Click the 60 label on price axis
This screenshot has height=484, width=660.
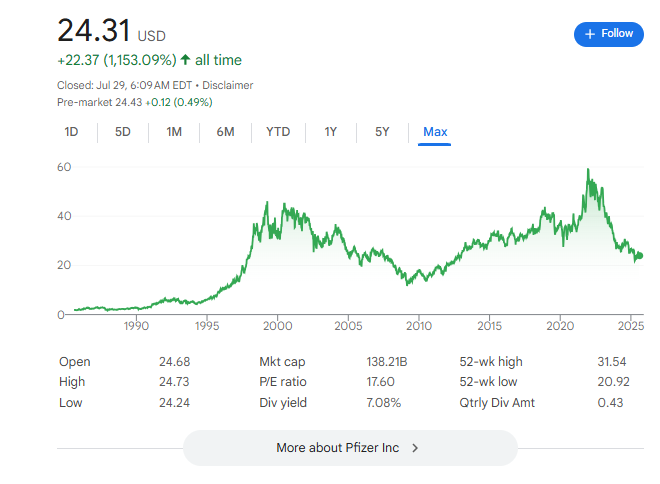tap(64, 167)
